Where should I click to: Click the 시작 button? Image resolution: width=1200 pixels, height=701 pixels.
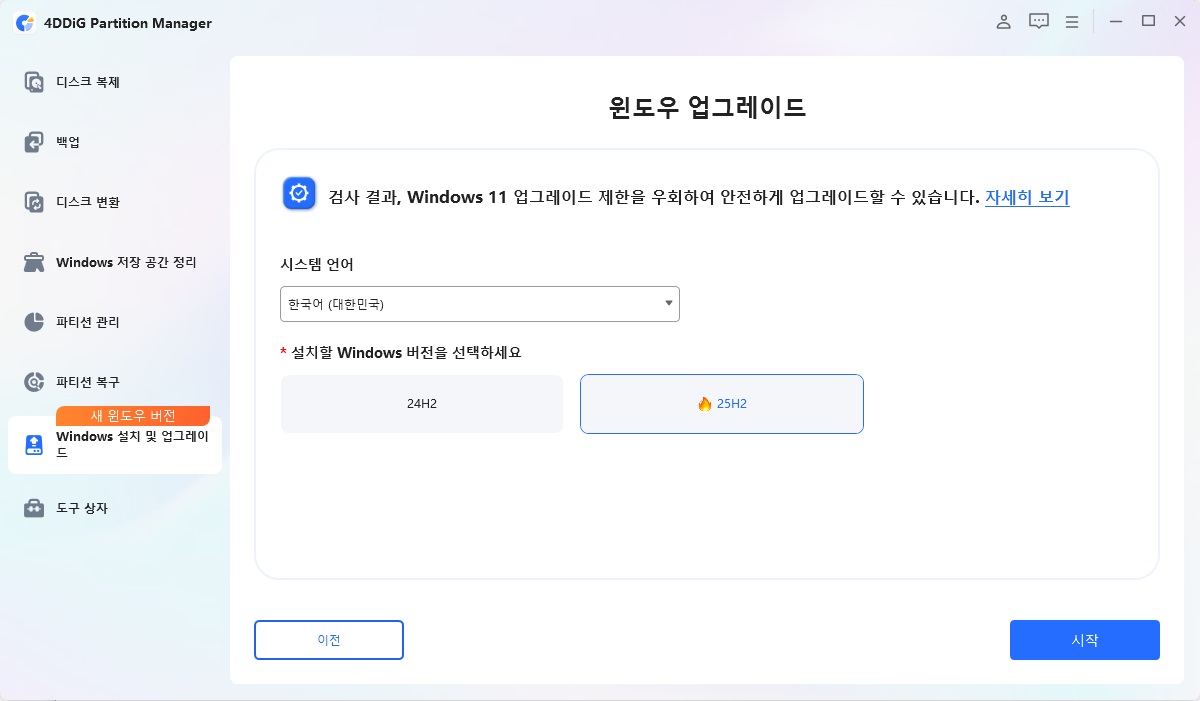tap(1085, 640)
